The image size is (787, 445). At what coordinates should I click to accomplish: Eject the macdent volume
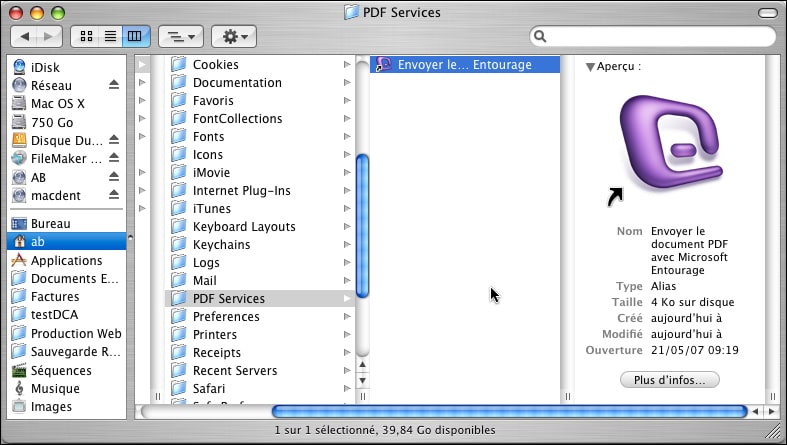[114, 194]
